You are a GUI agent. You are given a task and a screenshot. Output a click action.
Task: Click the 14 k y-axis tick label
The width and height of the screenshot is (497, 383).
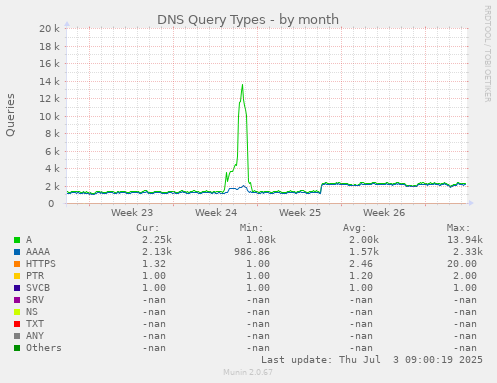[x=49, y=81]
